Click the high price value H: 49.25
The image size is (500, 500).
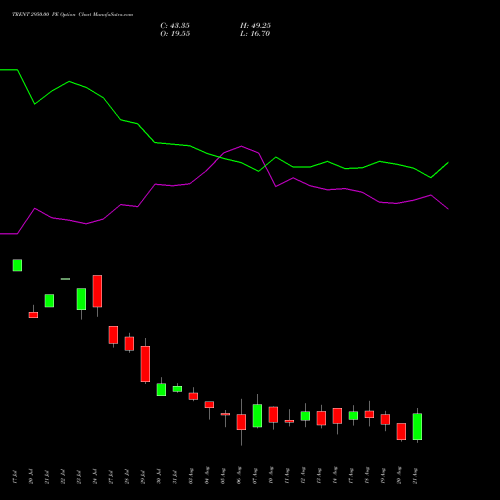tap(255, 26)
